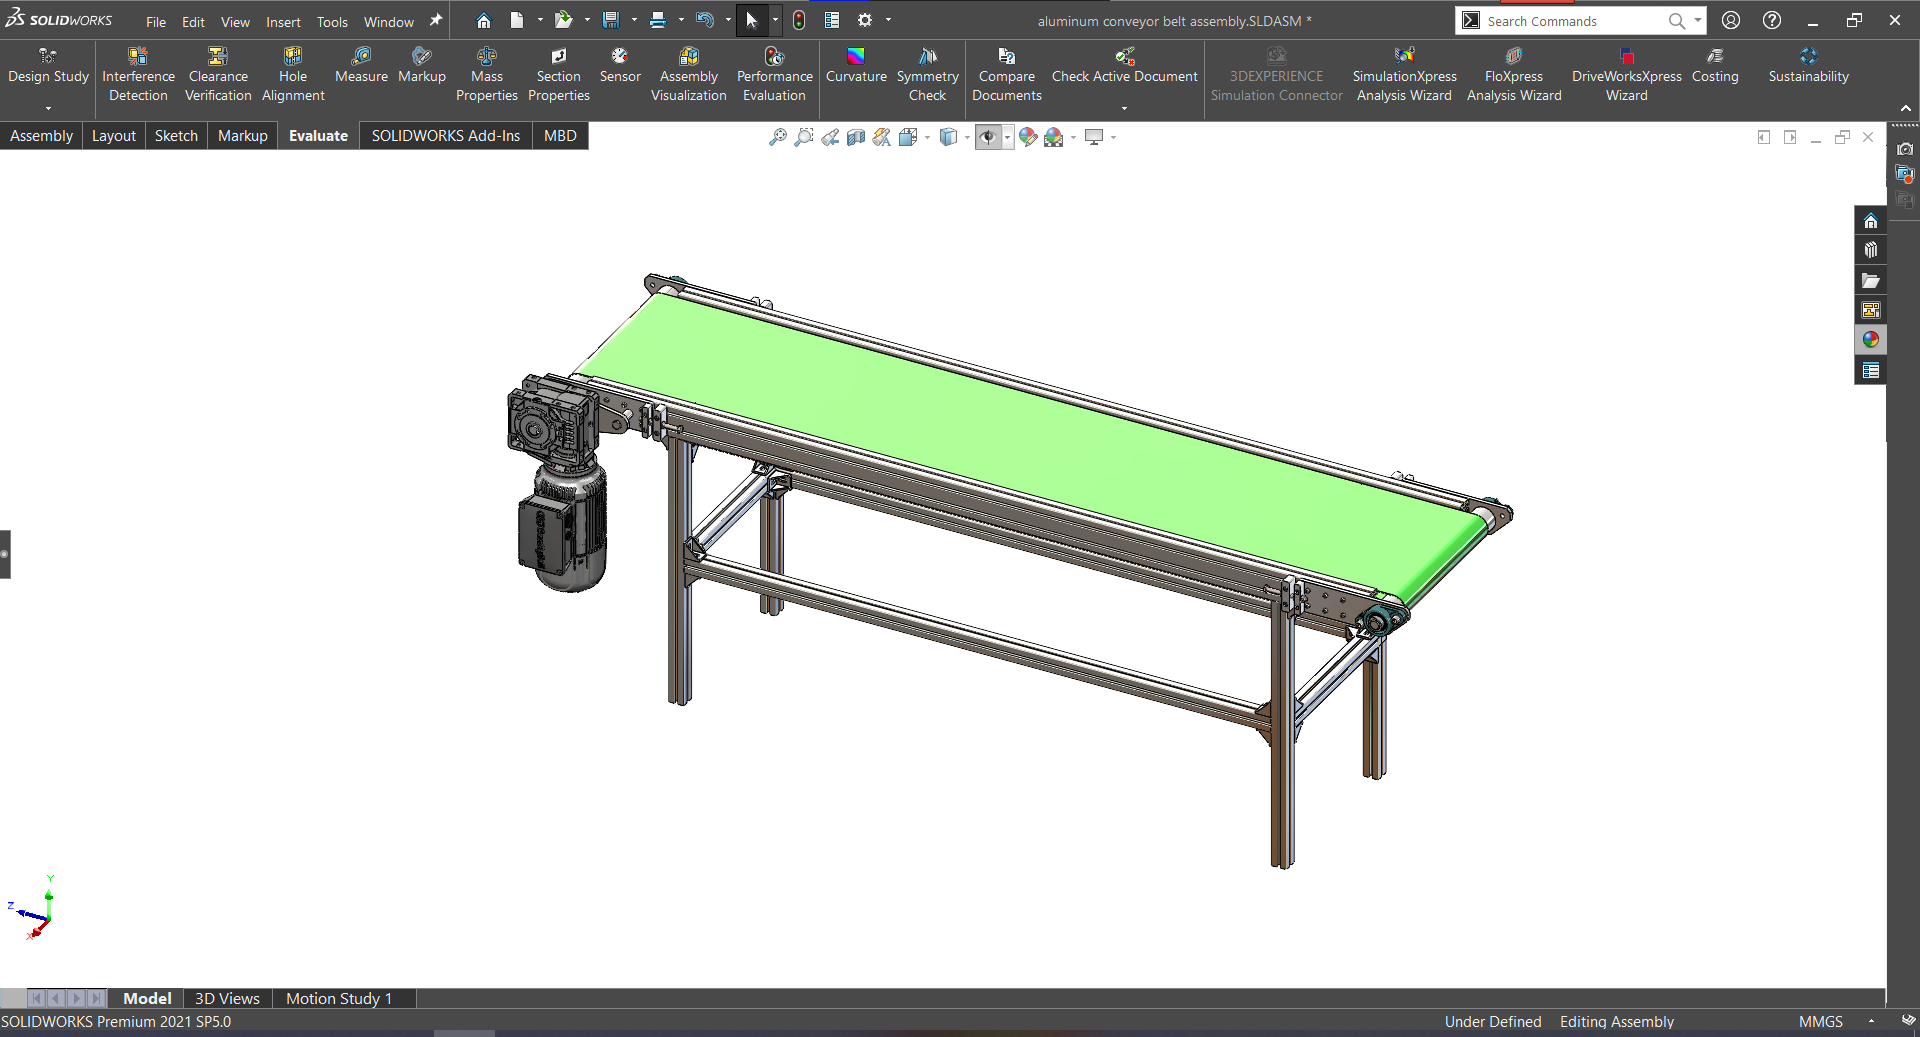Click the Rebuild traffic light icon
The height and width of the screenshot is (1037, 1920).
(x=799, y=20)
